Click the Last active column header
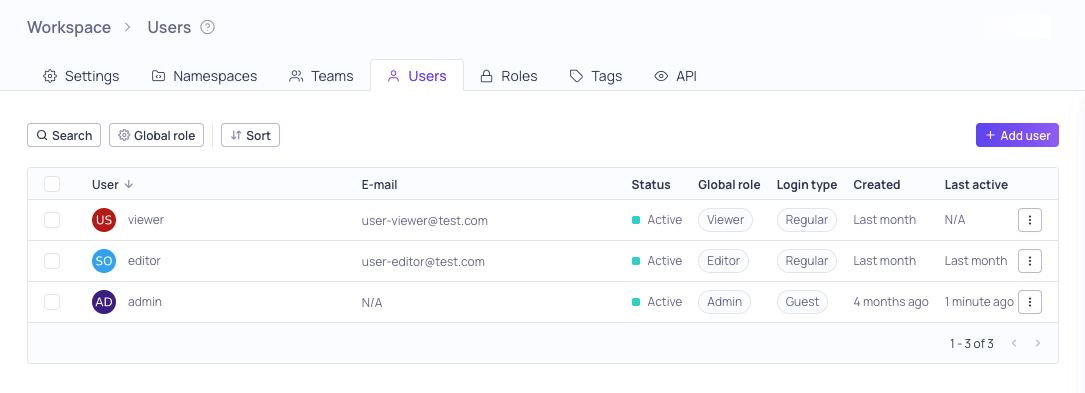Viewport: 1085px width, 393px height. click(976, 185)
